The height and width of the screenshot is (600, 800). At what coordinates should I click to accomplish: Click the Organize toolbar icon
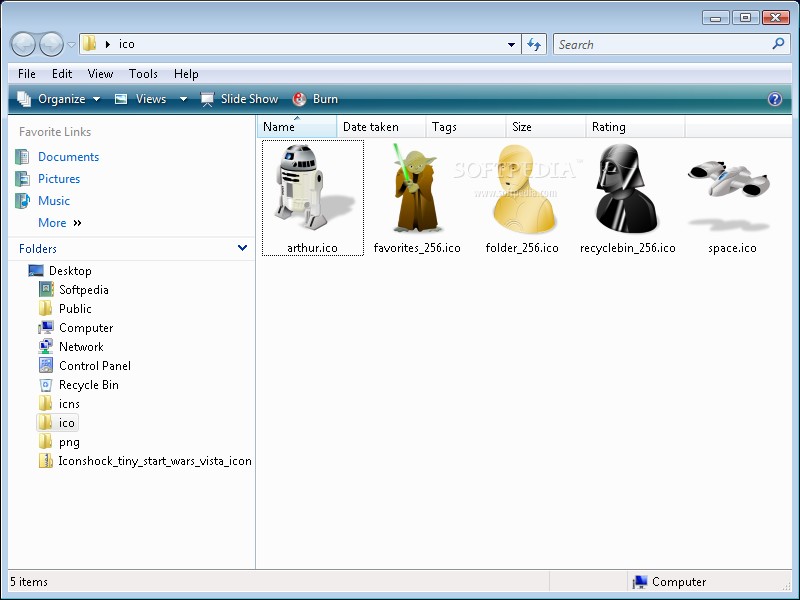click(24, 99)
